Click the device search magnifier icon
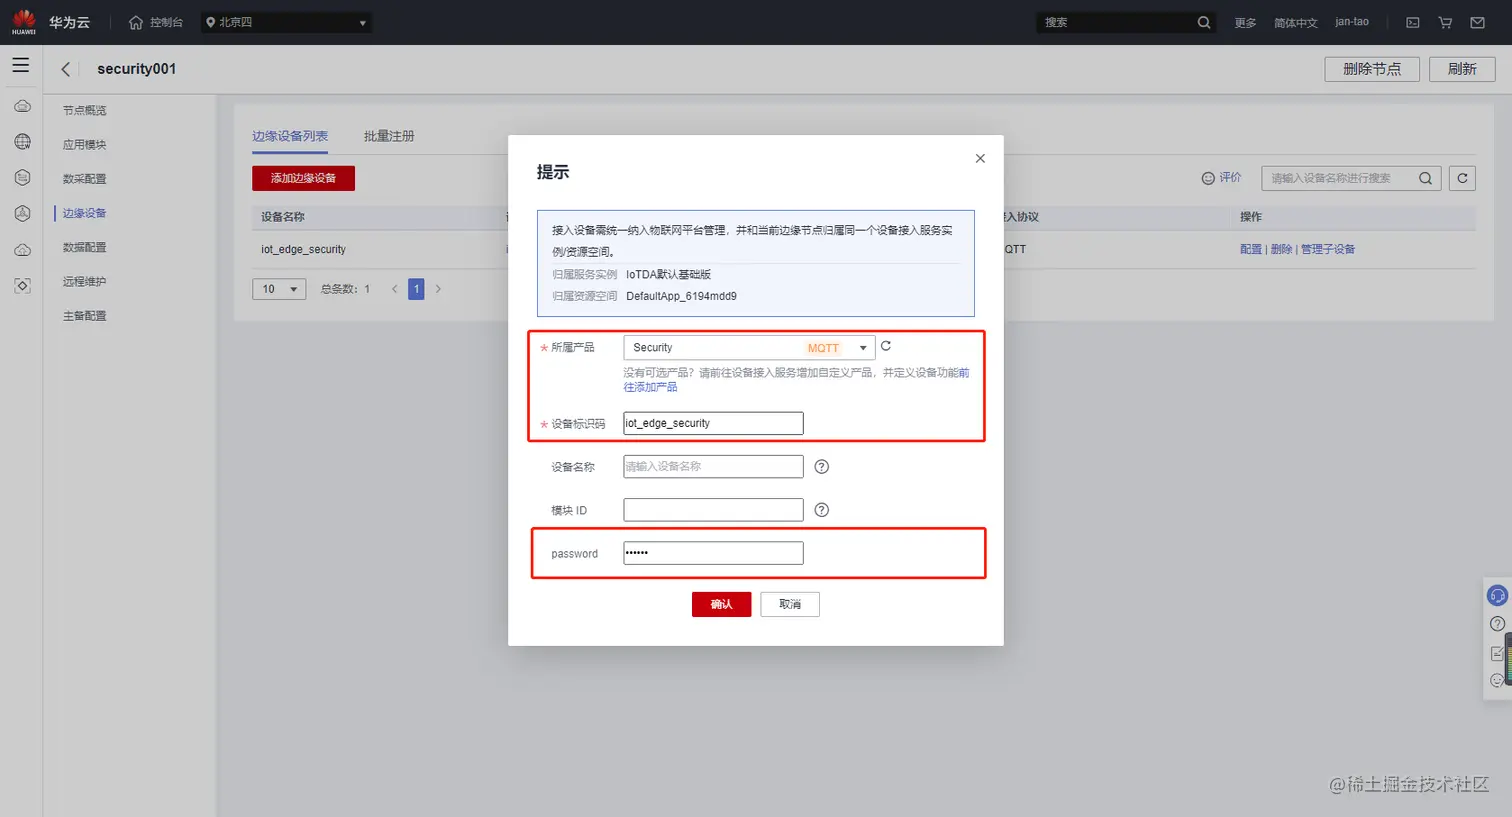The image size is (1512, 817). pyautogui.click(x=1426, y=178)
